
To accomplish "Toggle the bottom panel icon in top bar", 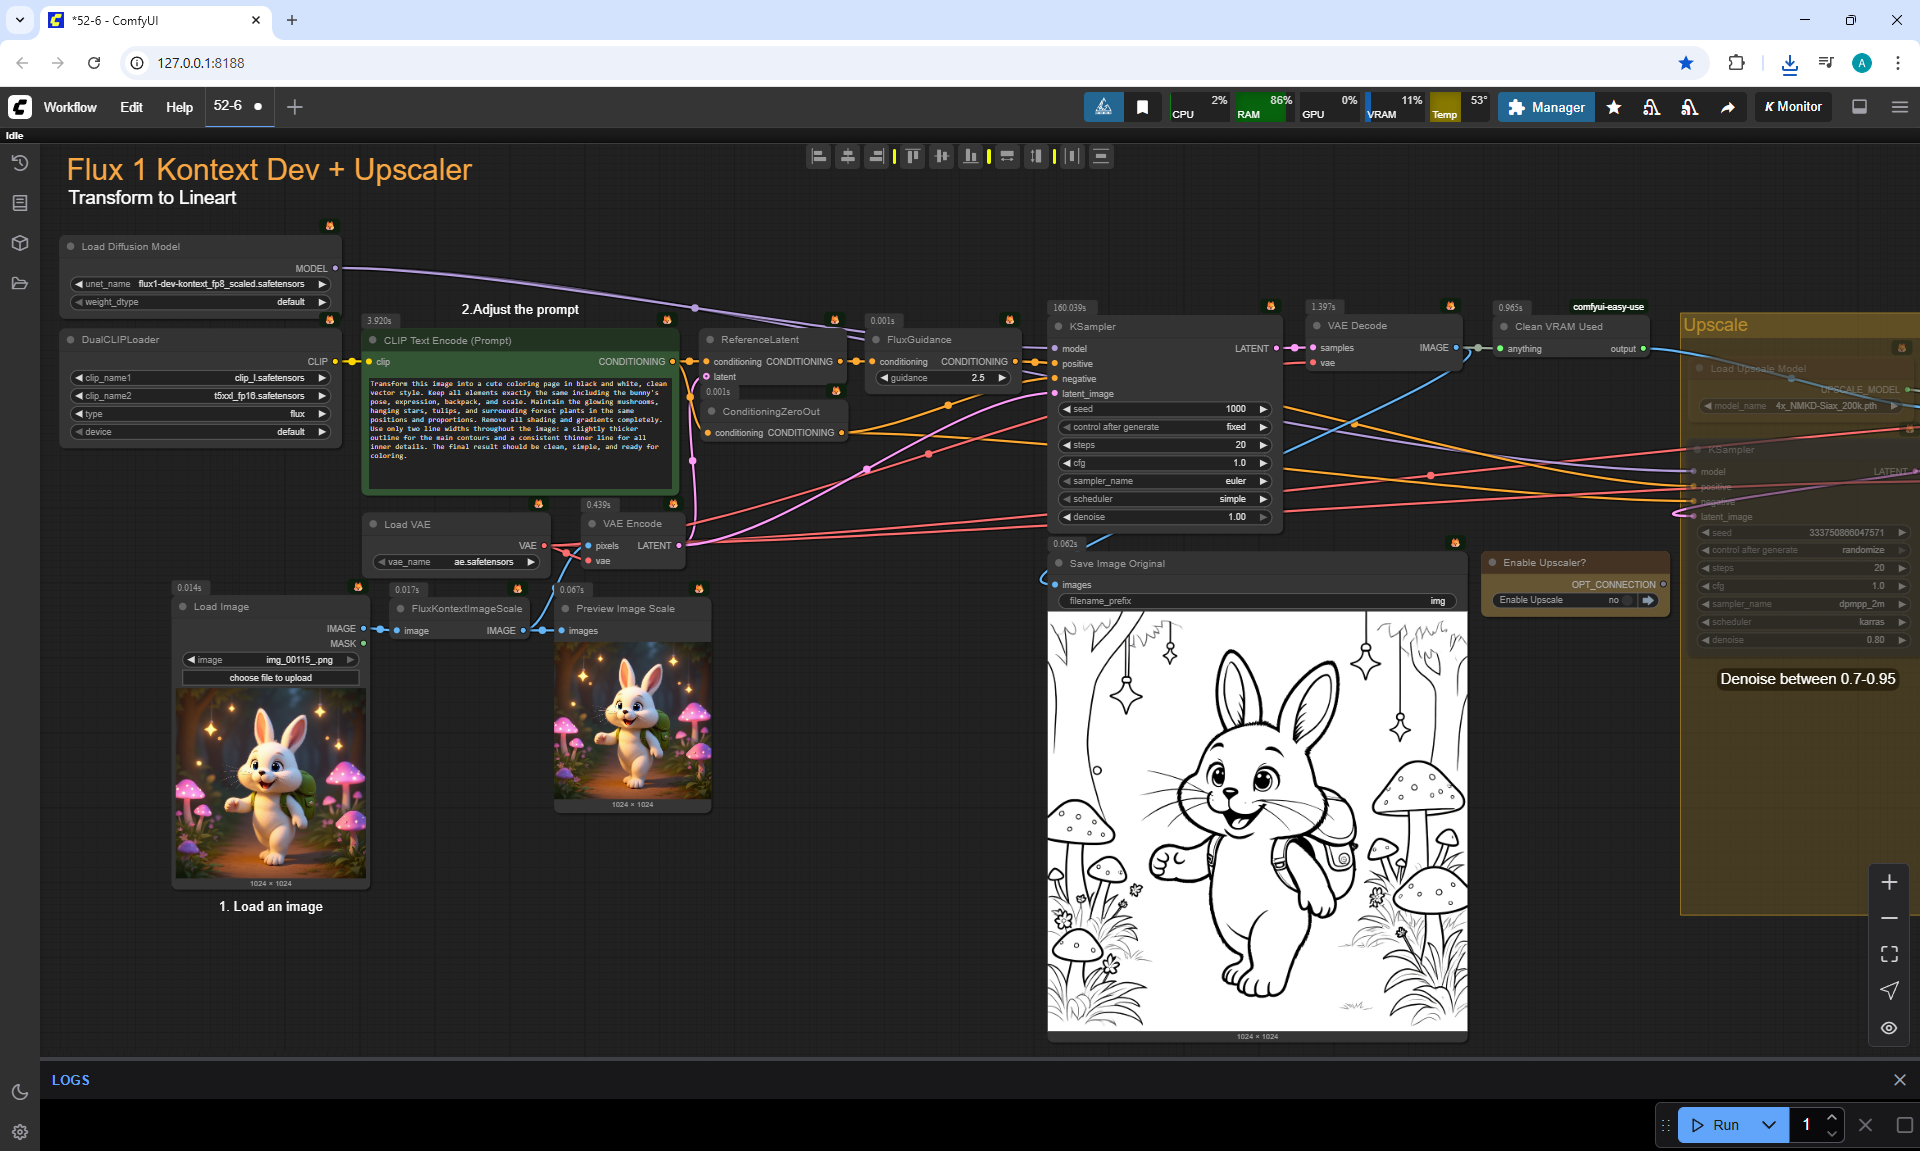I will pyautogui.click(x=1859, y=107).
